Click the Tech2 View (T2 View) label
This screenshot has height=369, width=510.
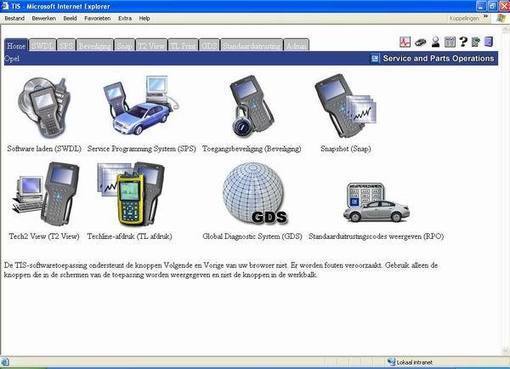[44, 236]
